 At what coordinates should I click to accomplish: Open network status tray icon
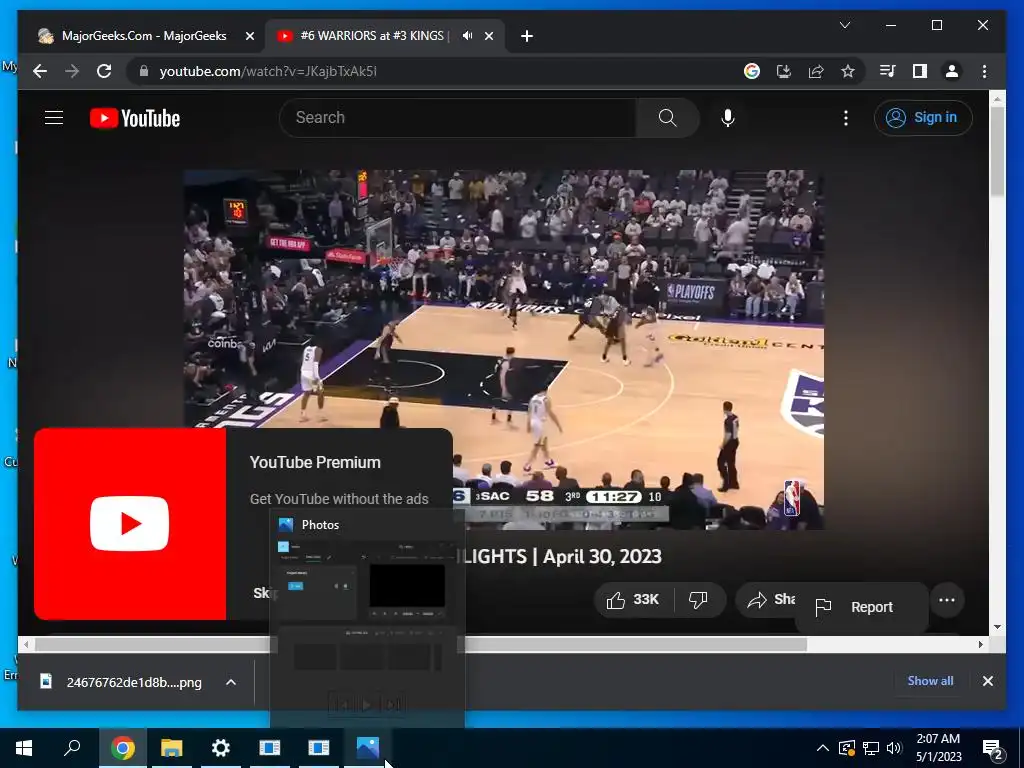[x=871, y=748]
